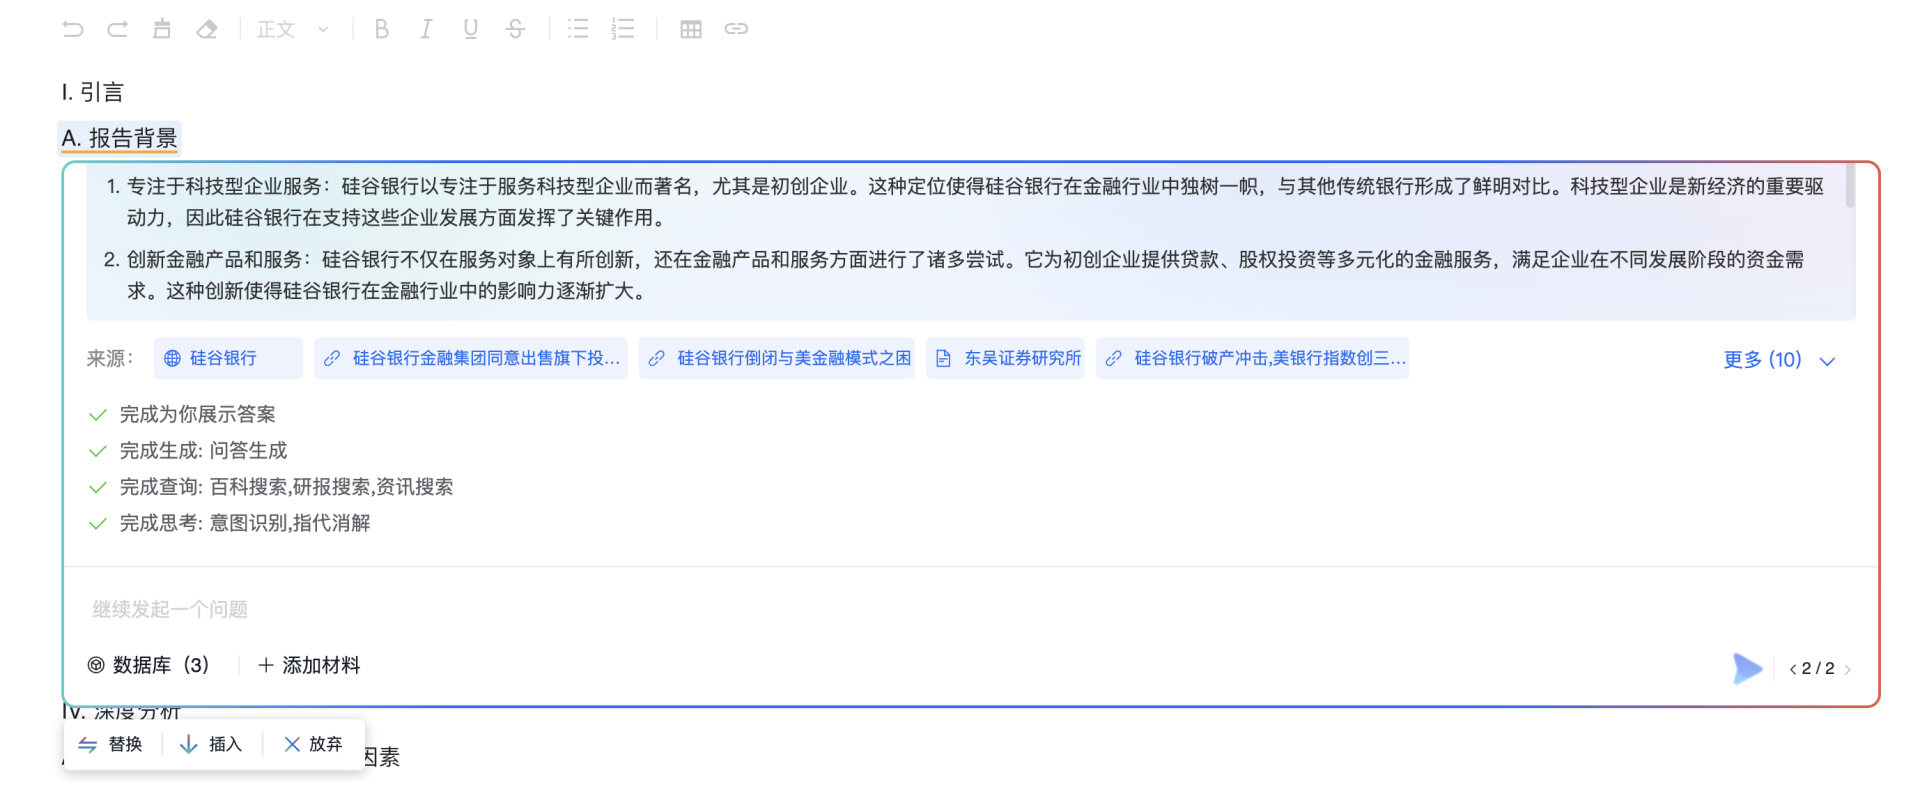Insert a hyperlink from the toolbar
This screenshot has height=796, width=1920.
click(x=736, y=29)
